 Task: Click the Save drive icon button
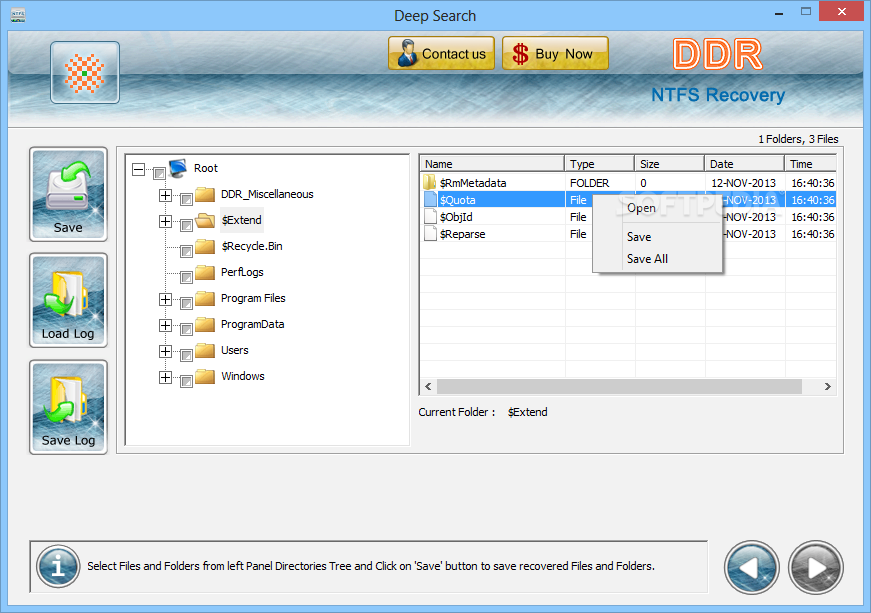click(68, 194)
